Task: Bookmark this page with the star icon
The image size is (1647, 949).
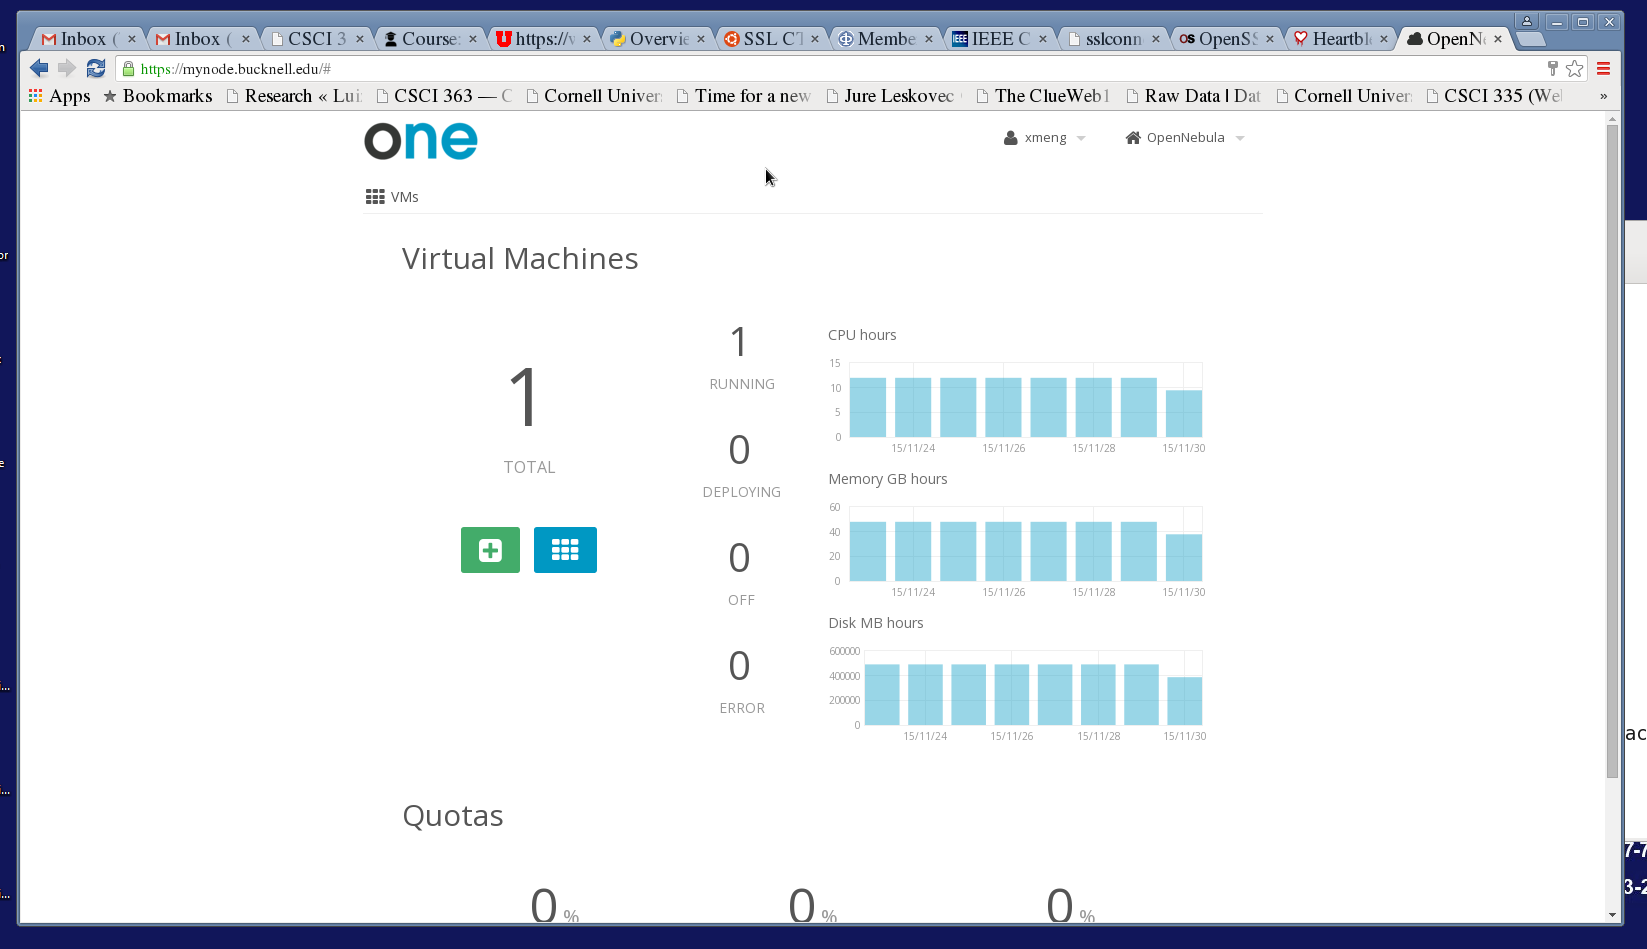Action: 1575,68
